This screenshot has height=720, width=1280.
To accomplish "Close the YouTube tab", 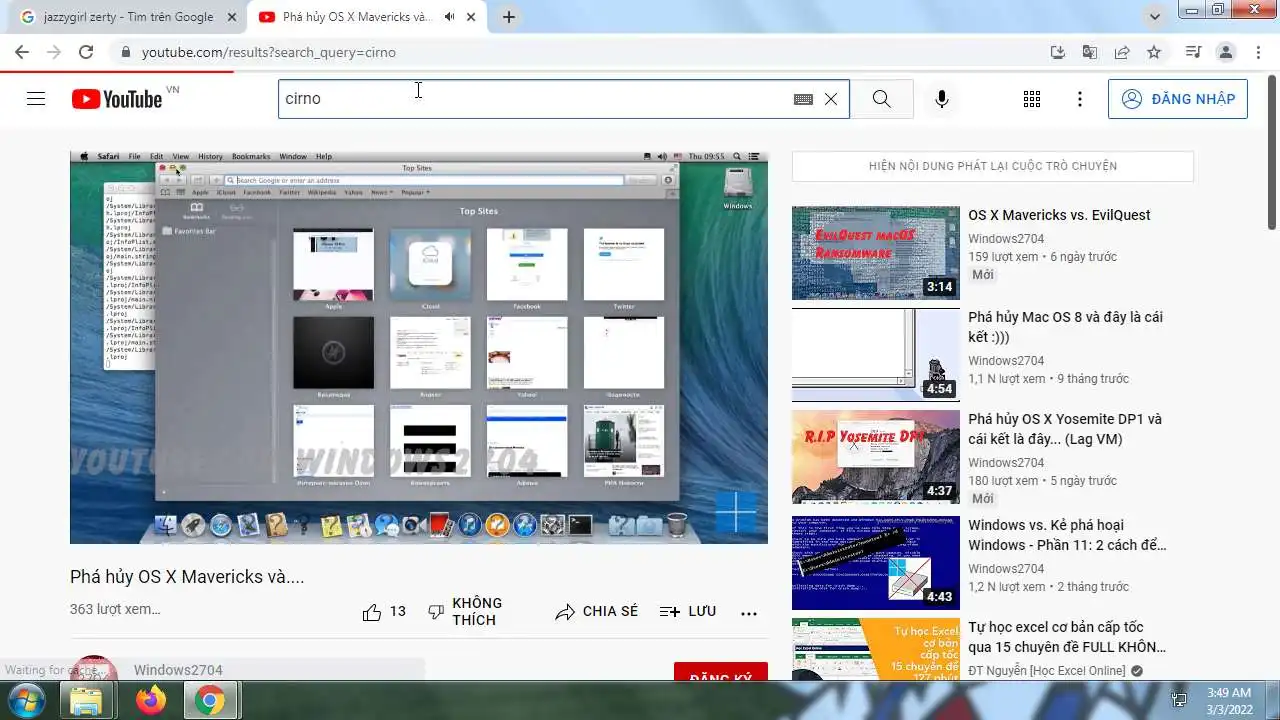I will (471, 17).
